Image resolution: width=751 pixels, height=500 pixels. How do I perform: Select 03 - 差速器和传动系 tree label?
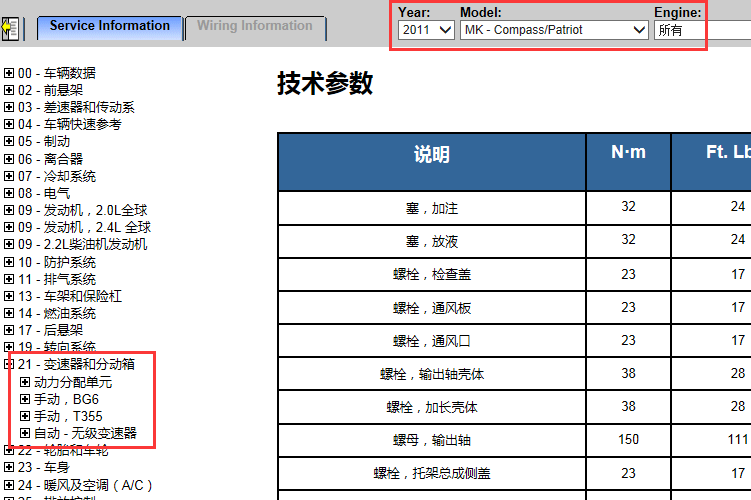[x=76, y=107]
